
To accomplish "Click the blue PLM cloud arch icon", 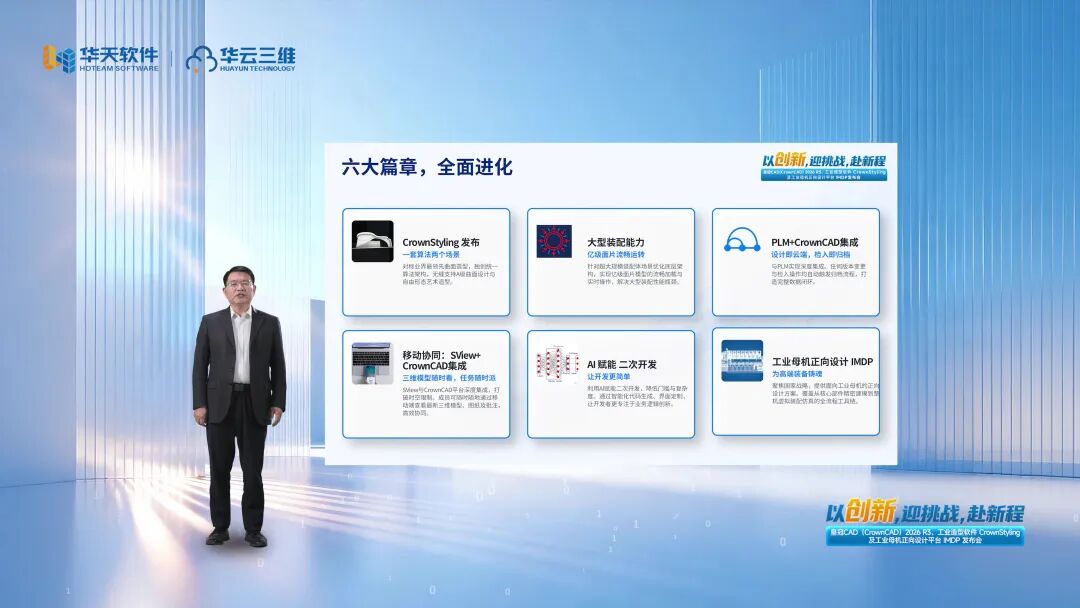I will [741, 240].
